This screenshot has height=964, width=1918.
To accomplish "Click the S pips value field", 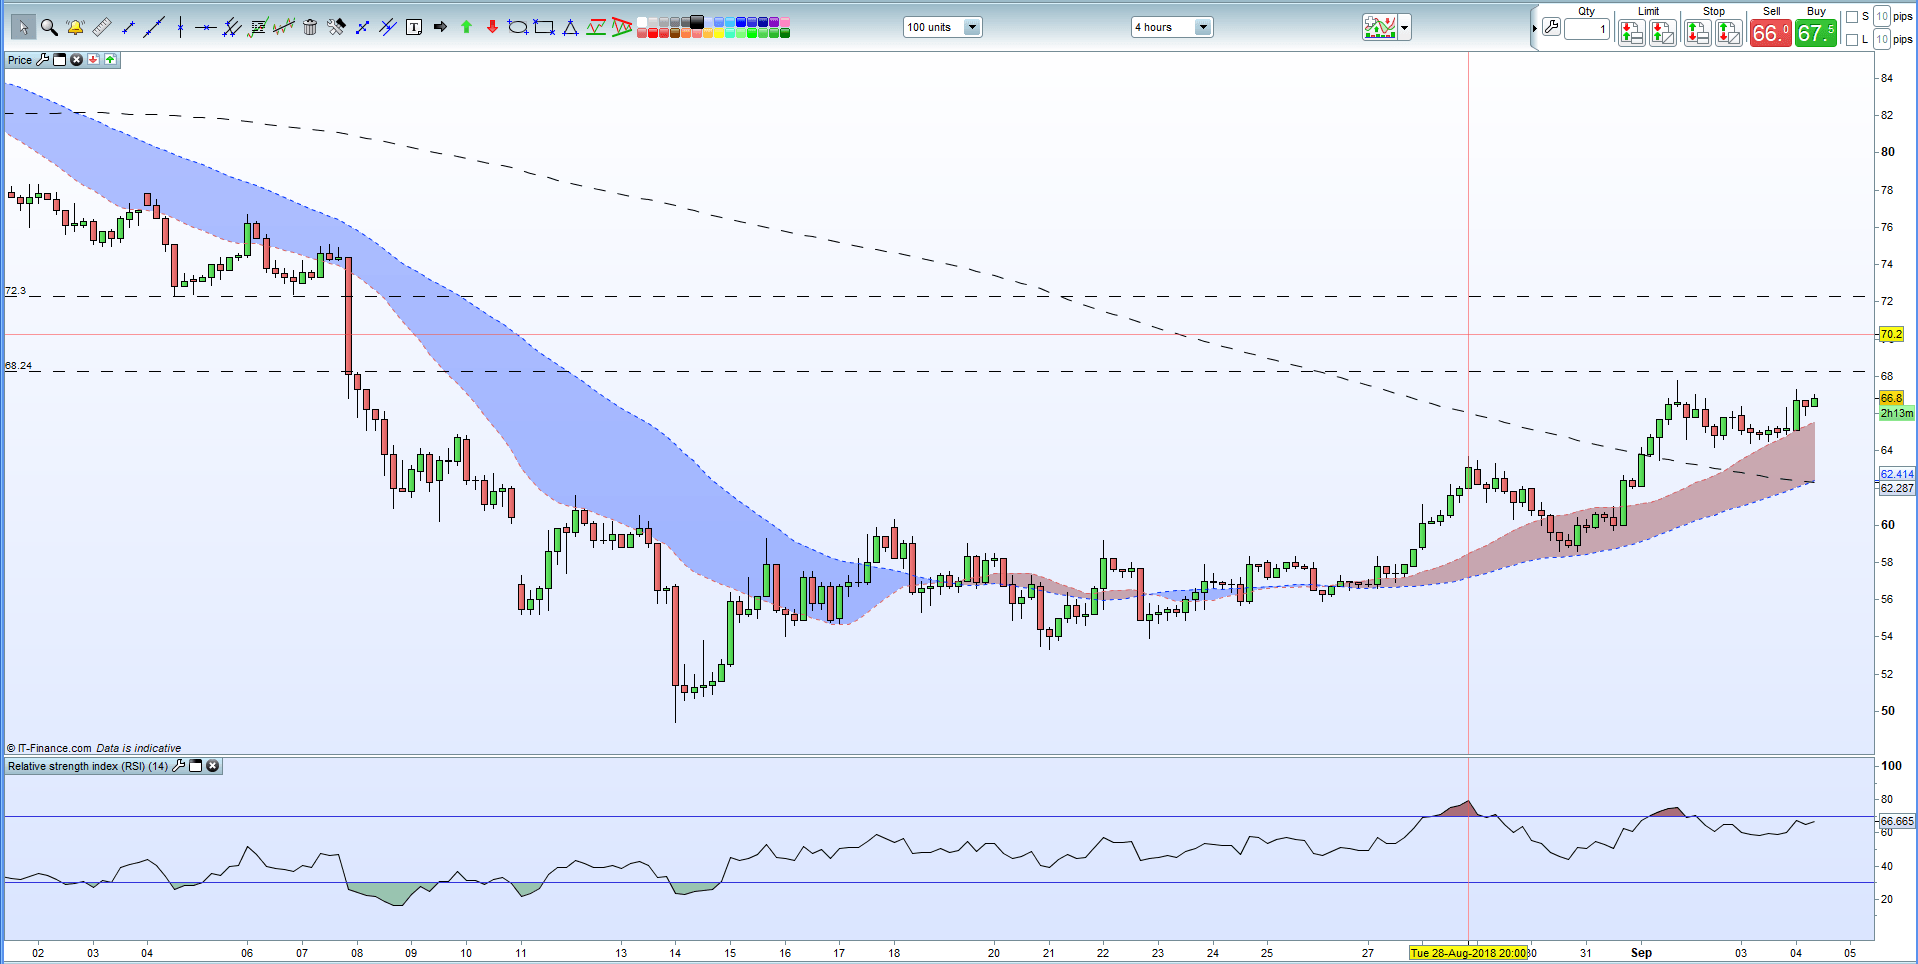I will pos(1882,16).
